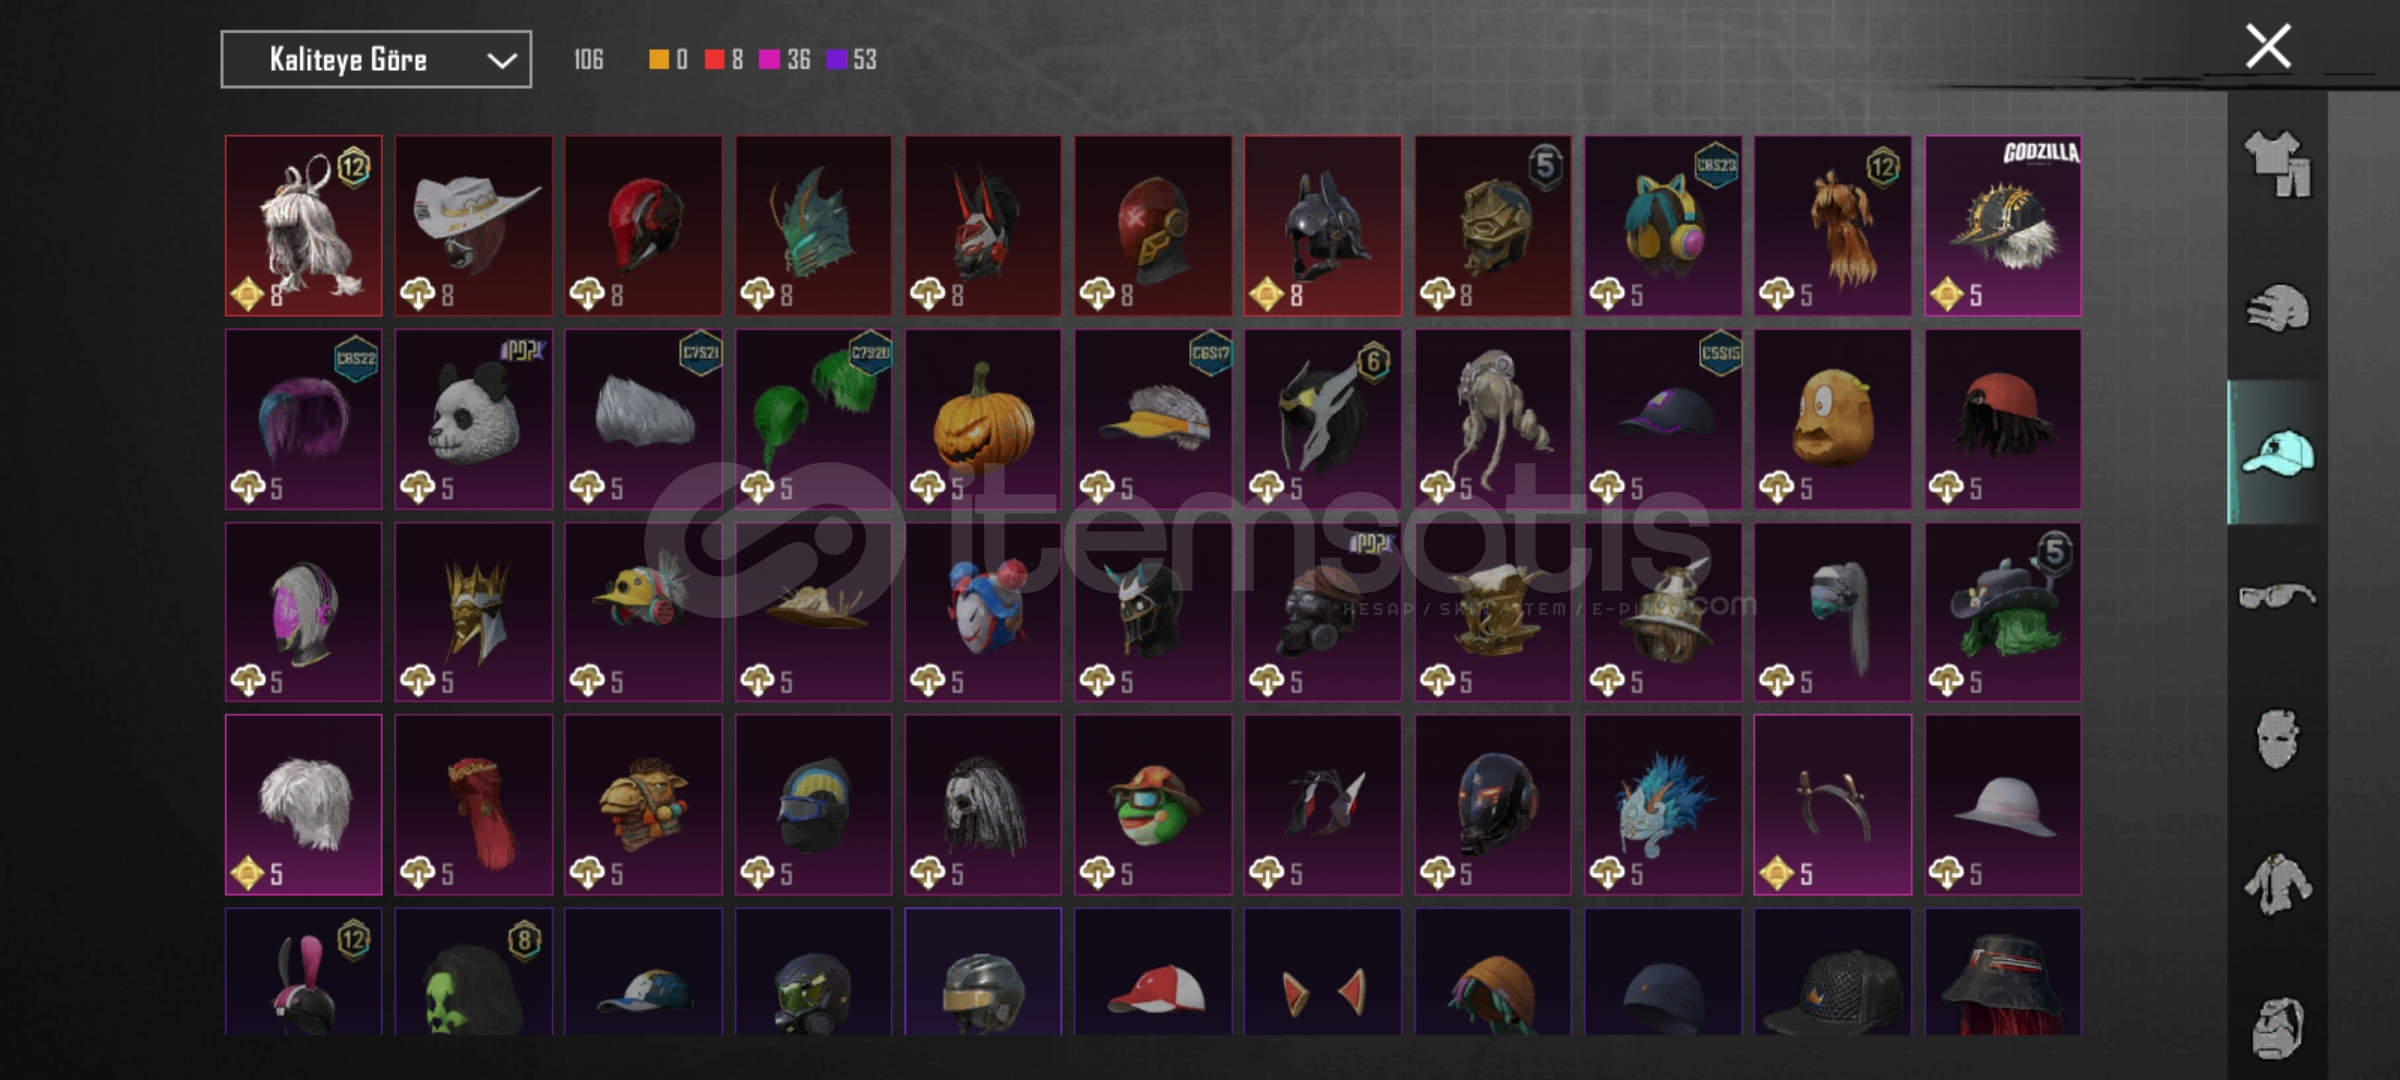Open the glasses category icon
This screenshot has width=2400, height=1080.
[x=2278, y=596]
